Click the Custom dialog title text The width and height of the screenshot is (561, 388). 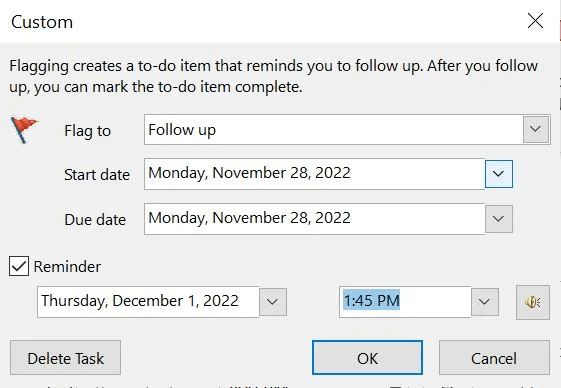[x=42, y=22]
